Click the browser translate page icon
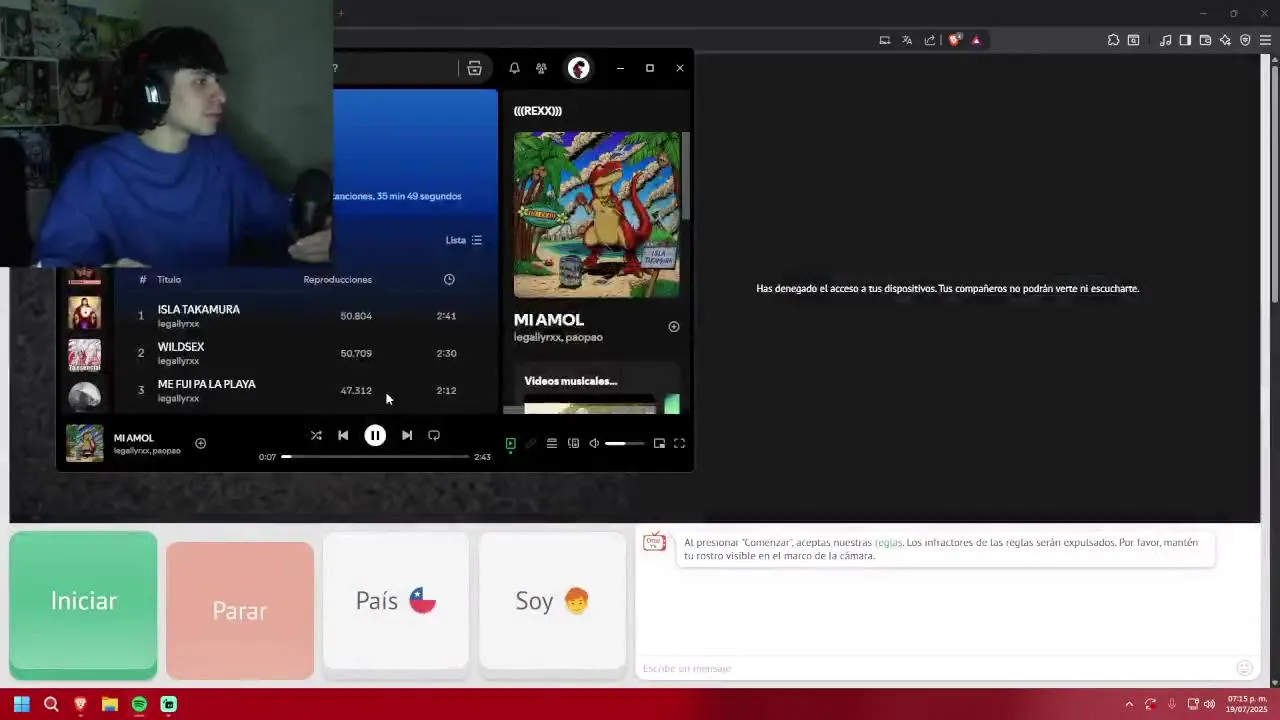The image size is (1280, 720). [907, 40]
